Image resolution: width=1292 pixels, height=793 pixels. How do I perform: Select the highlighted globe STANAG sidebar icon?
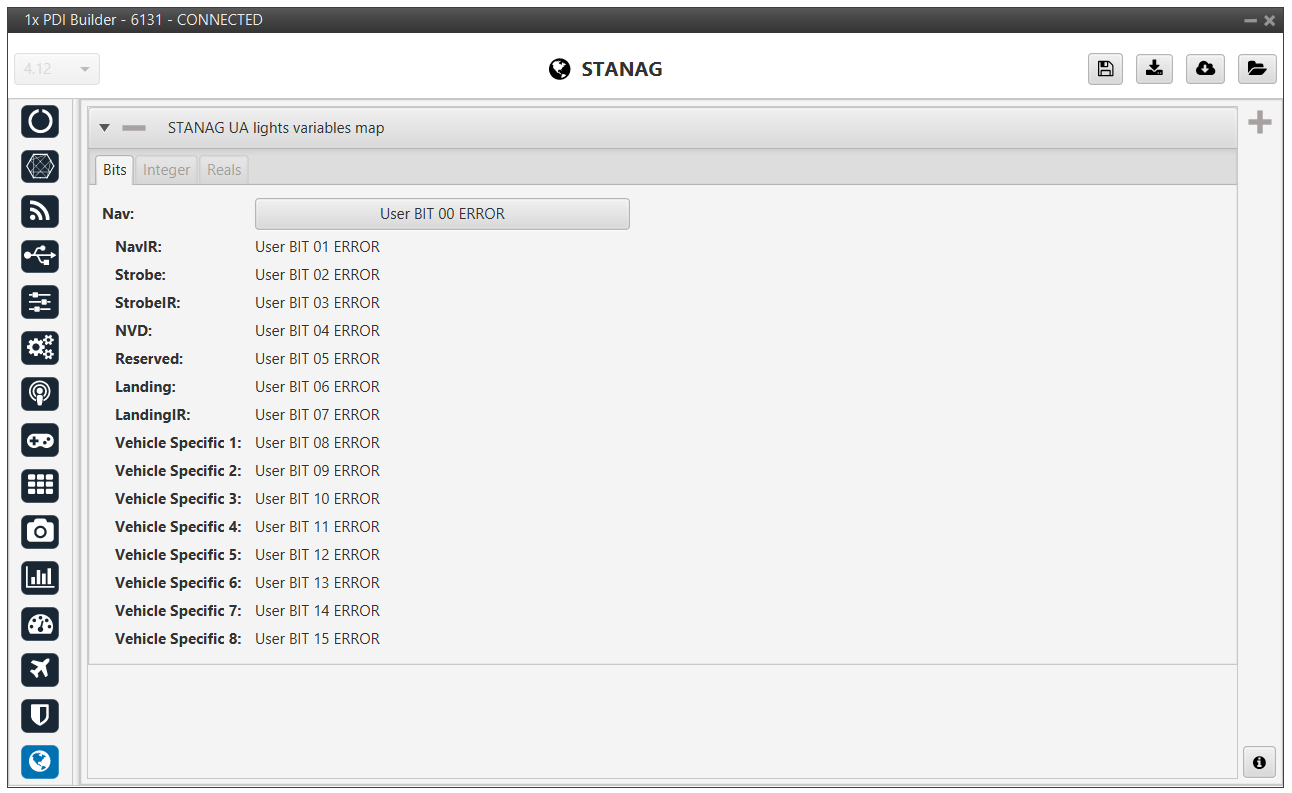click(x=40, y=762)
